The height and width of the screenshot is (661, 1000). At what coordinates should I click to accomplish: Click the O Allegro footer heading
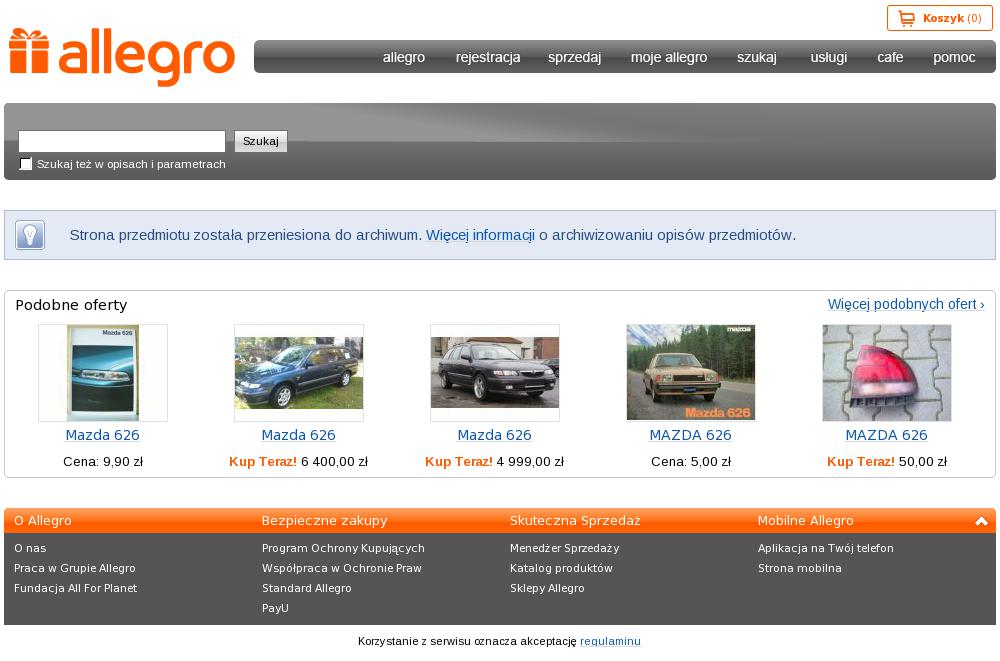(x=43, y=521)
